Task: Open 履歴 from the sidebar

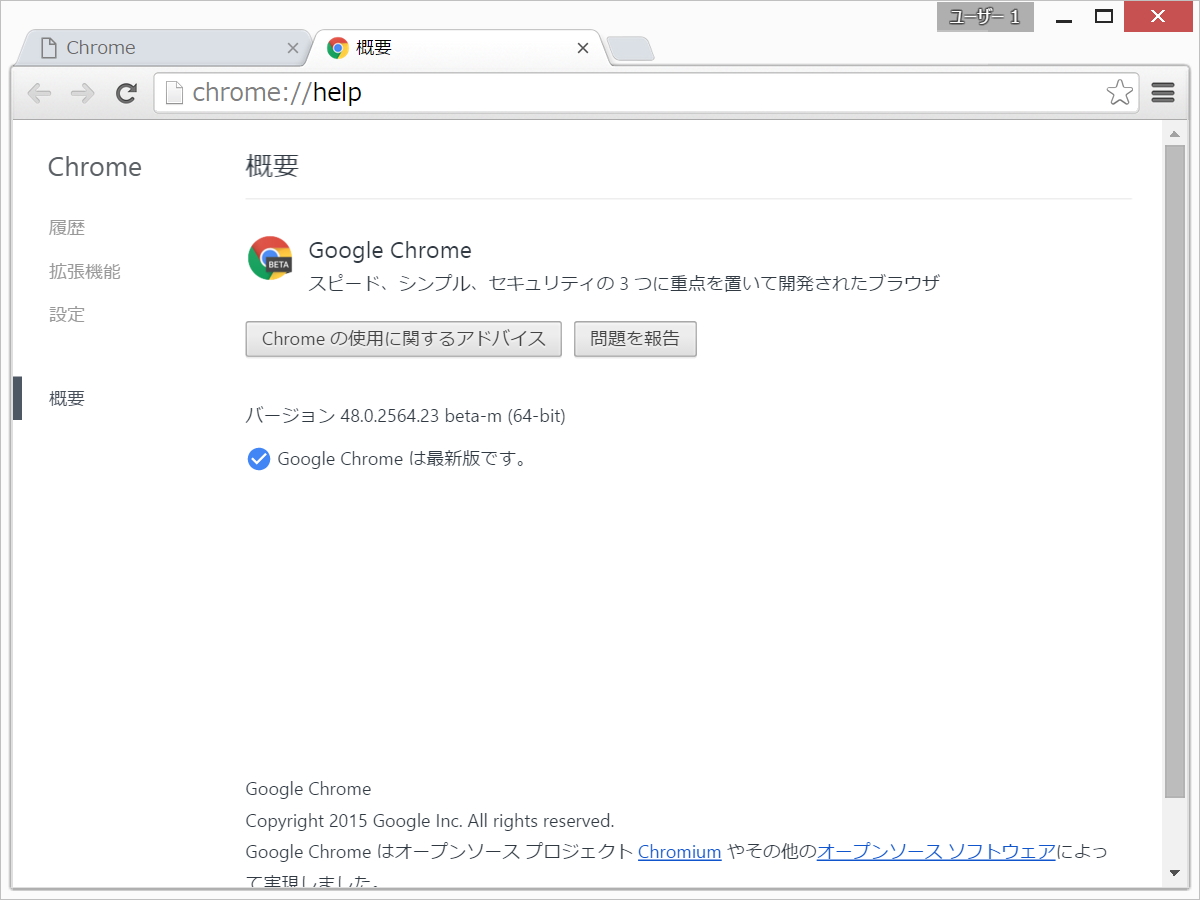Action: (67, 227)
